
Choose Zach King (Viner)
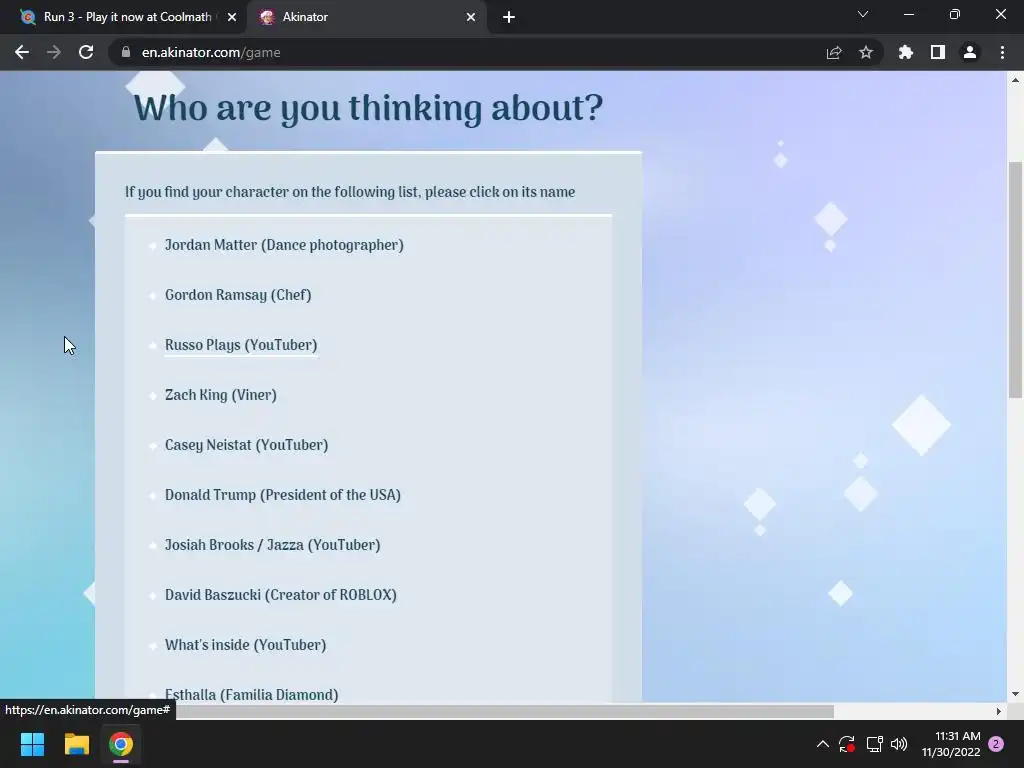click(x=221, y=395)
